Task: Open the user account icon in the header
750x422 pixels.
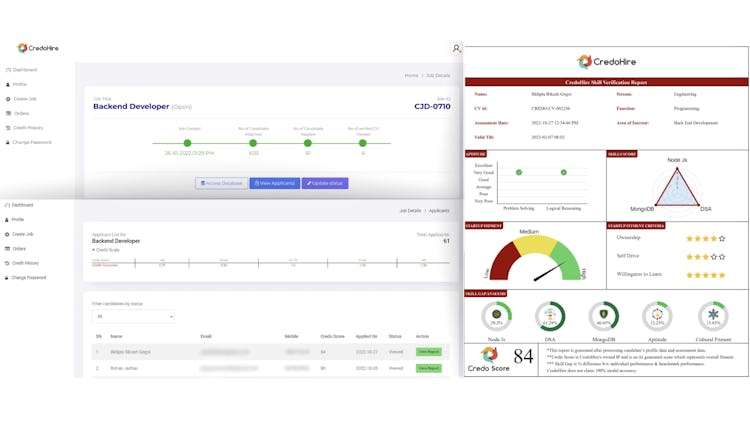Action: pyautogui.click(x=456, y=48)
